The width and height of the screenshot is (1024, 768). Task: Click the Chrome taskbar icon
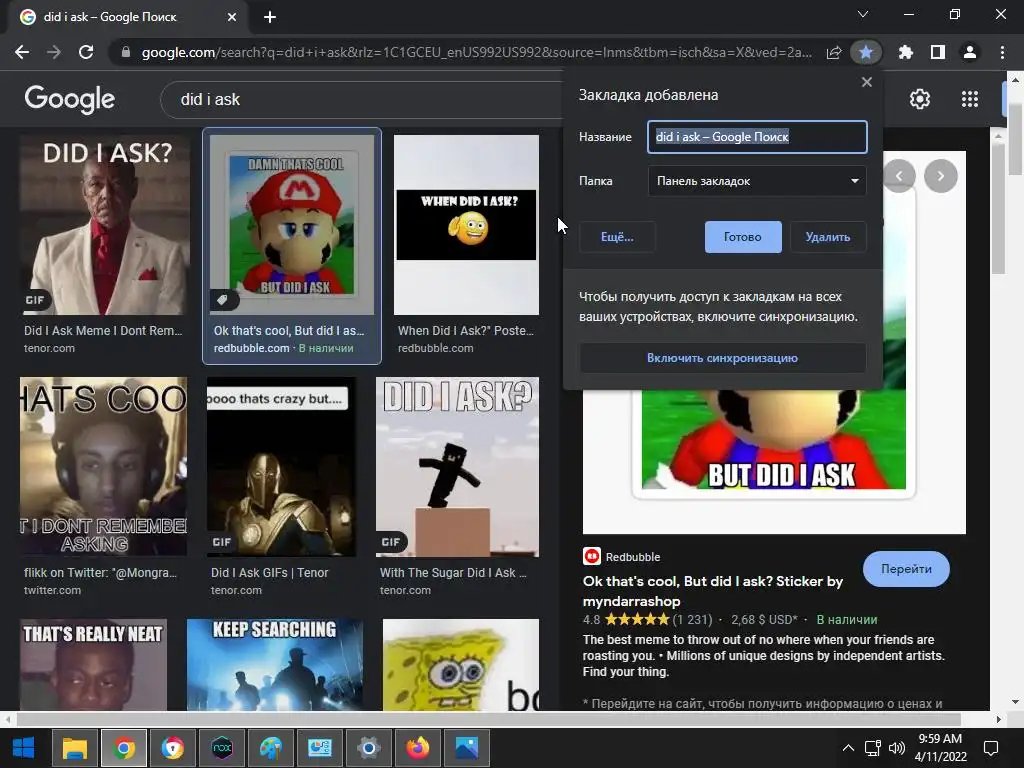coord(123,748)
